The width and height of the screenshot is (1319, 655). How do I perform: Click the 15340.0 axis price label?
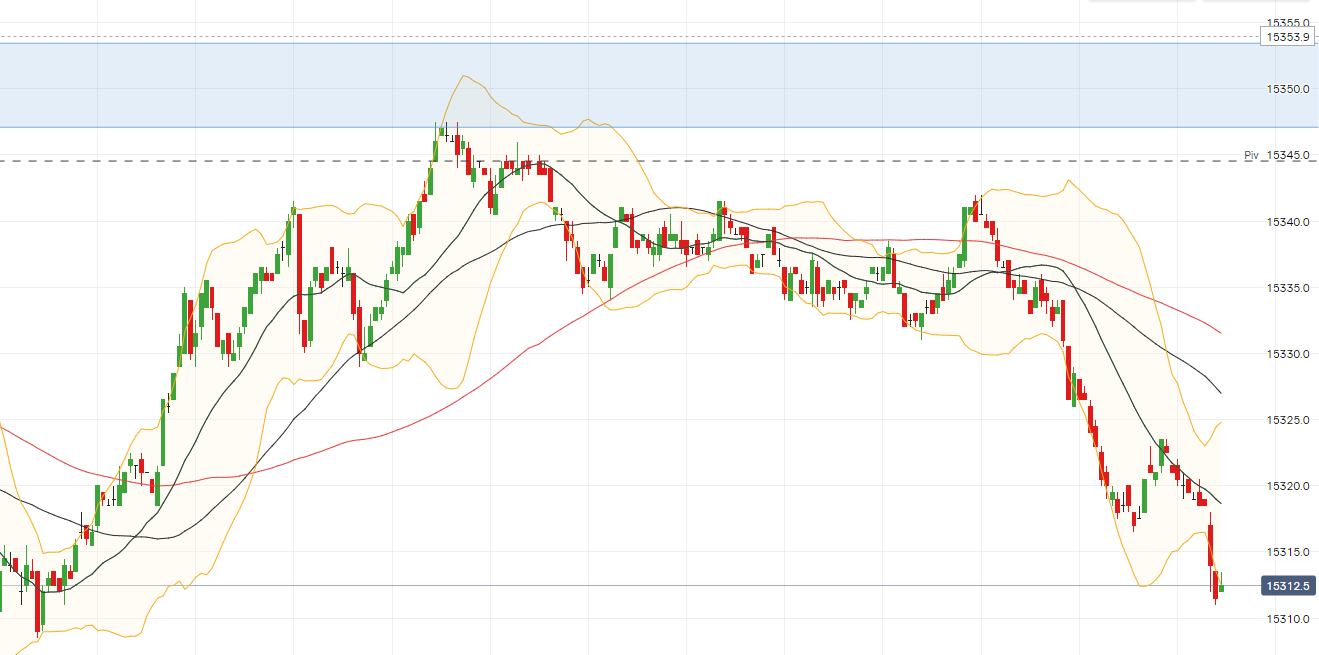pos(1288,222)
